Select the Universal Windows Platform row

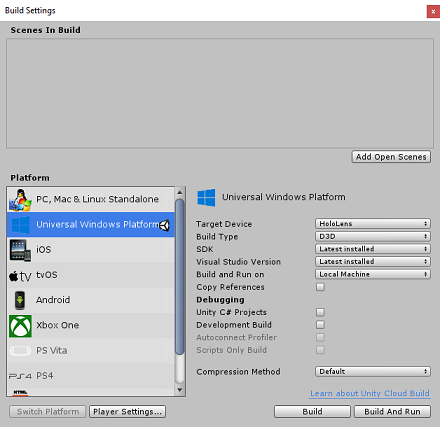(91, 225)
